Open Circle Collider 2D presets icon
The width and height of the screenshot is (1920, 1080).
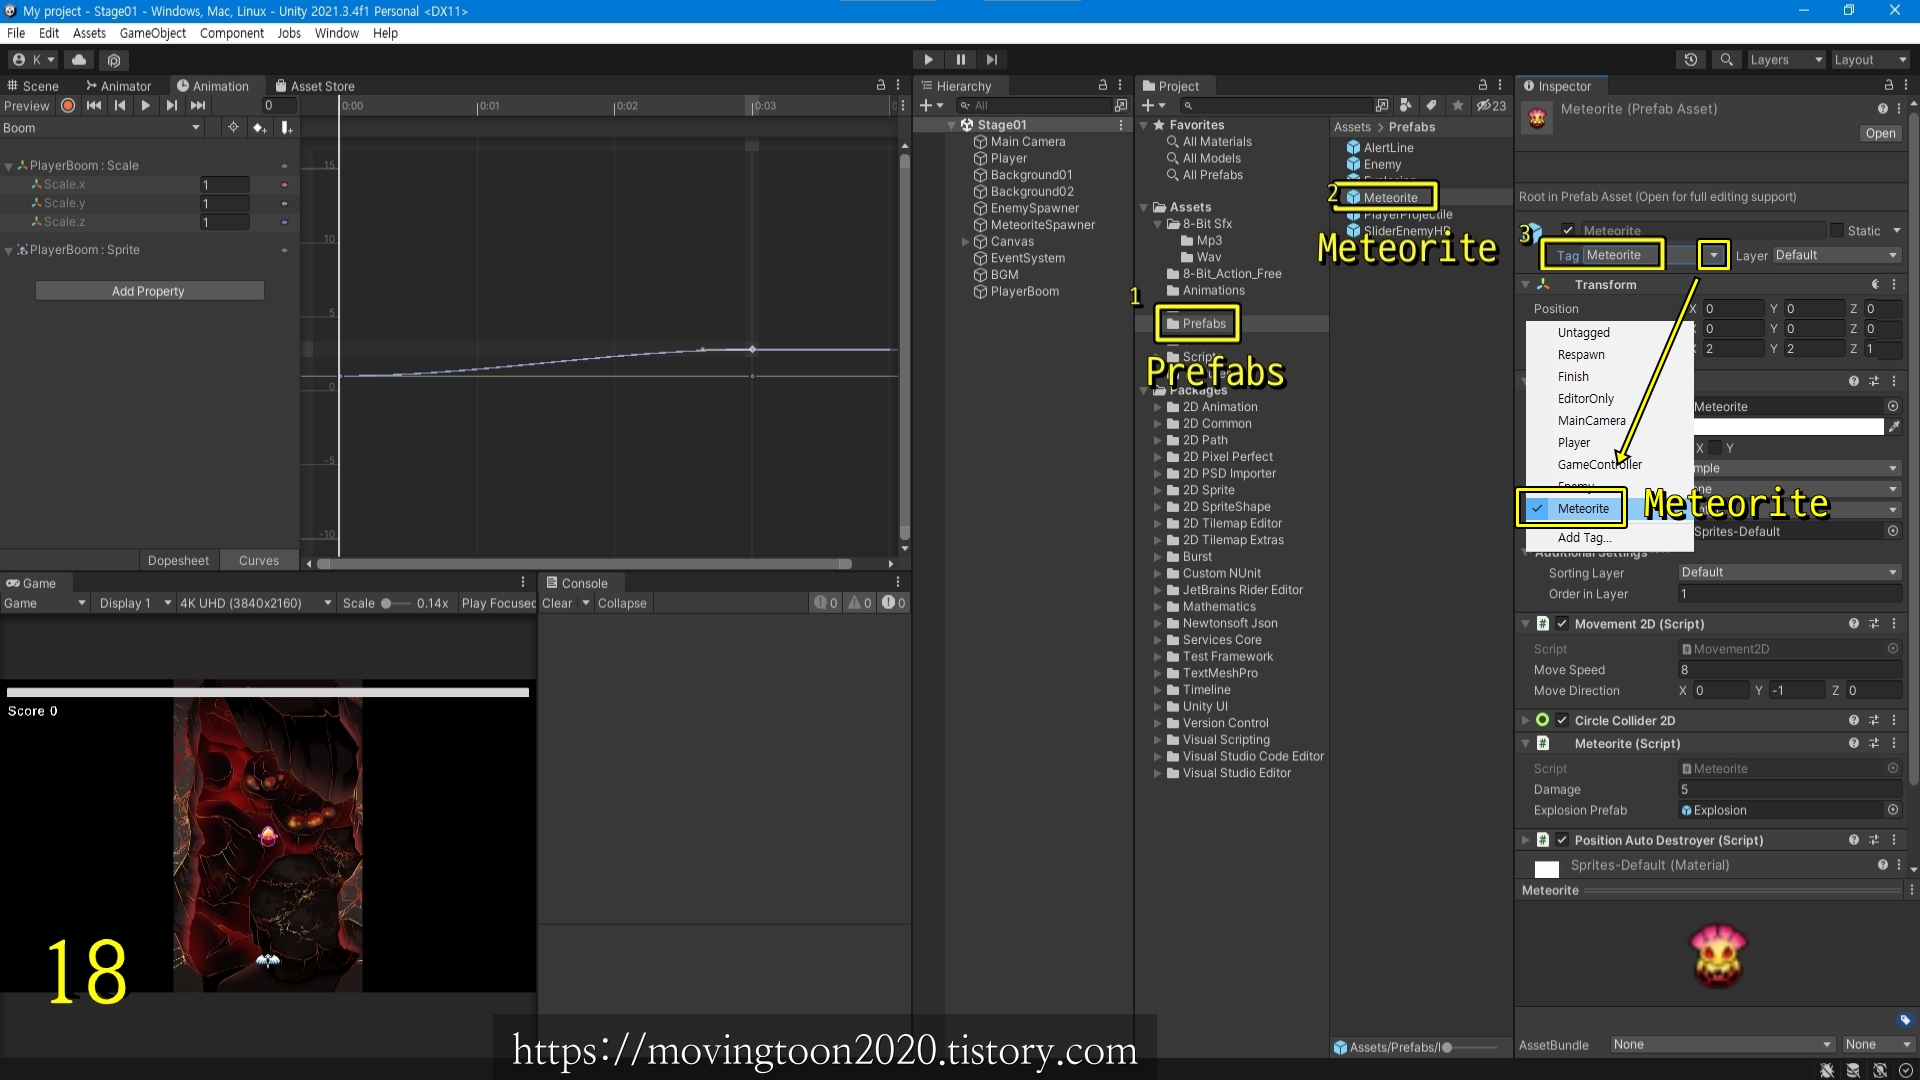1873,721
